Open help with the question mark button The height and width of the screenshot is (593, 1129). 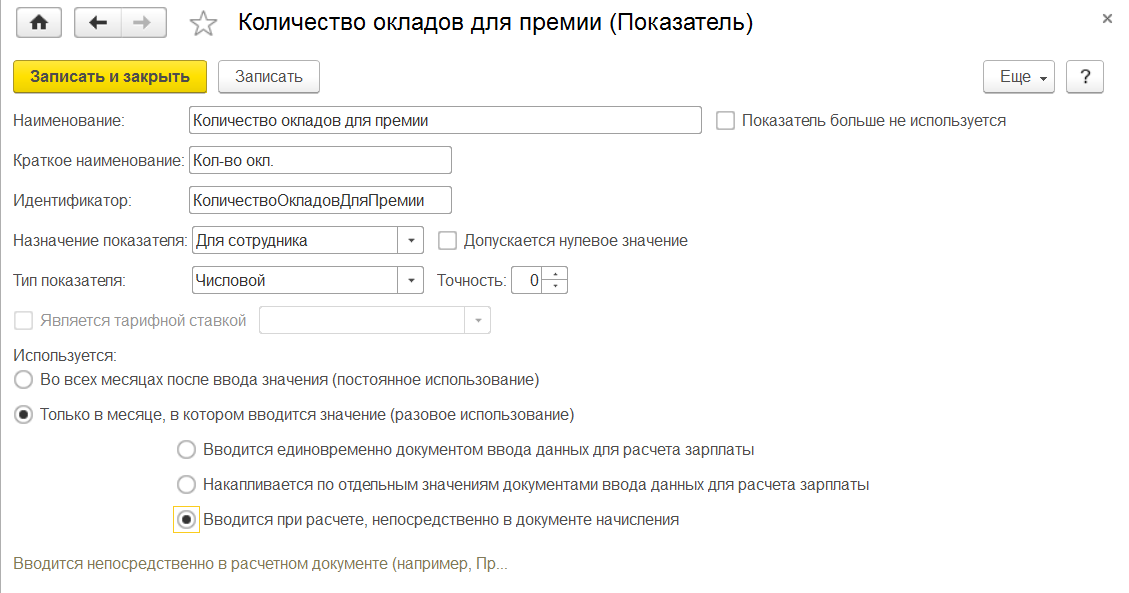[1084, 77]
